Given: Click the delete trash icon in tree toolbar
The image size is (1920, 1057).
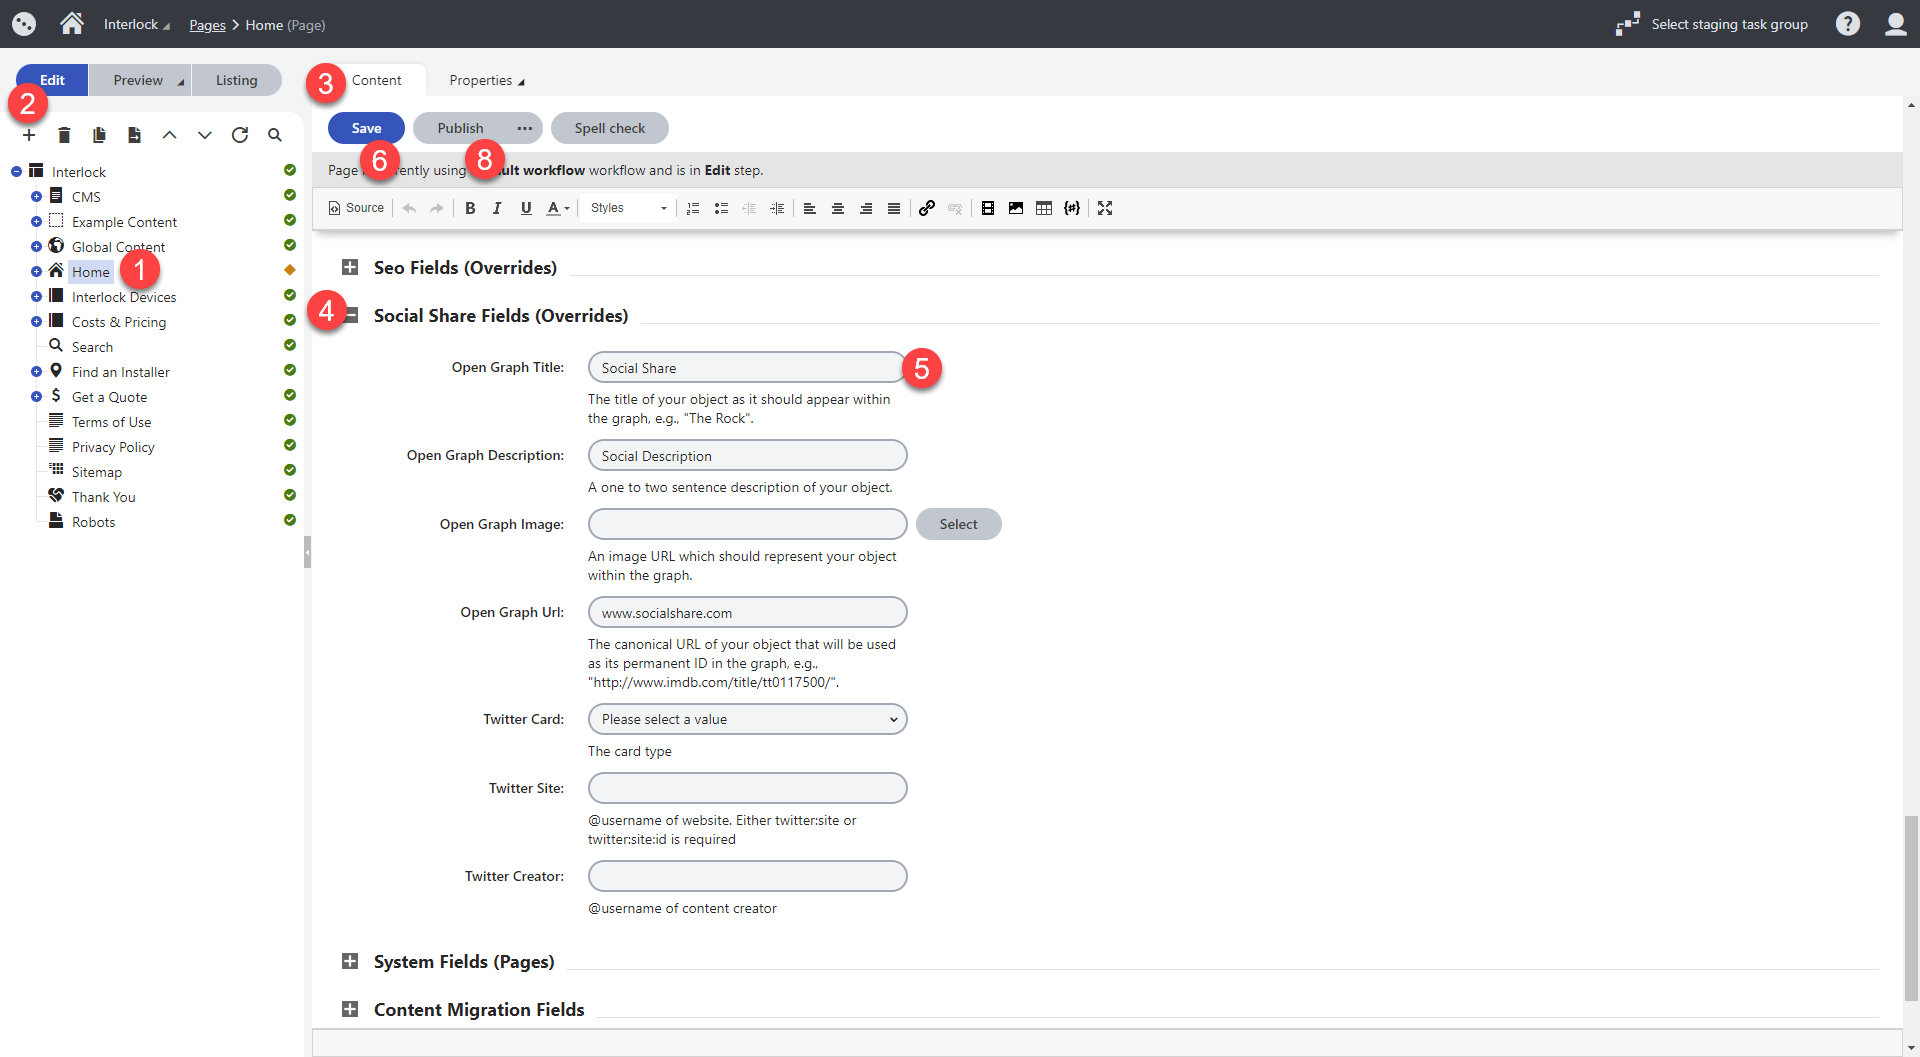Looking at the screenshot, I should point(64,135).
